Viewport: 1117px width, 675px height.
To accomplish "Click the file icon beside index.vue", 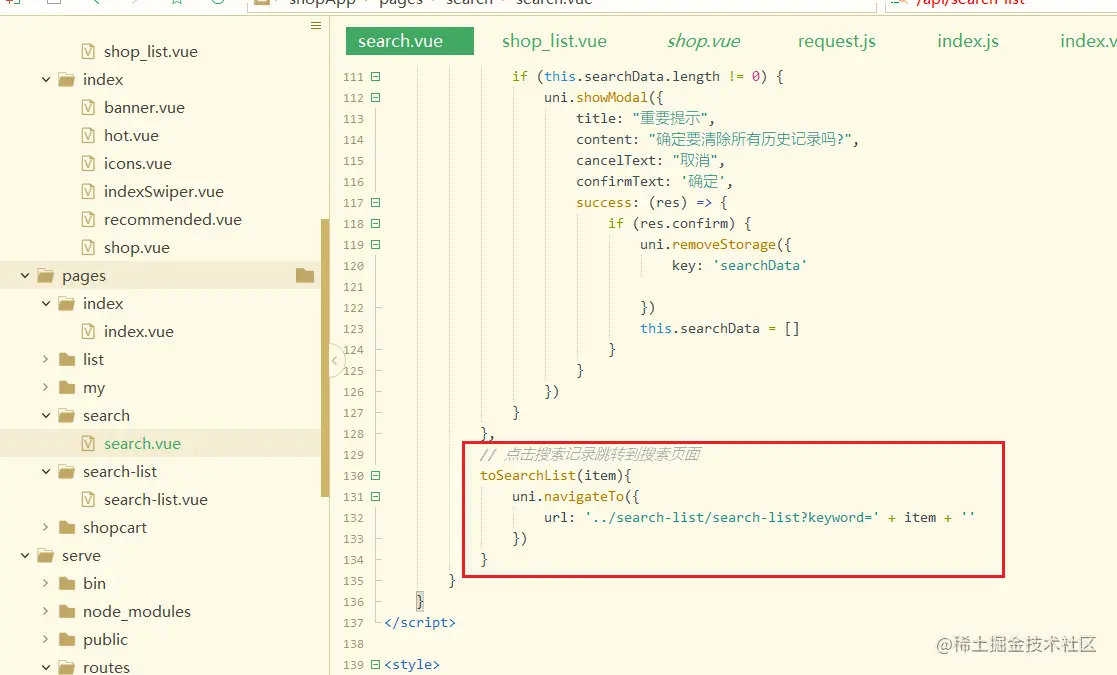I will 88,332.
